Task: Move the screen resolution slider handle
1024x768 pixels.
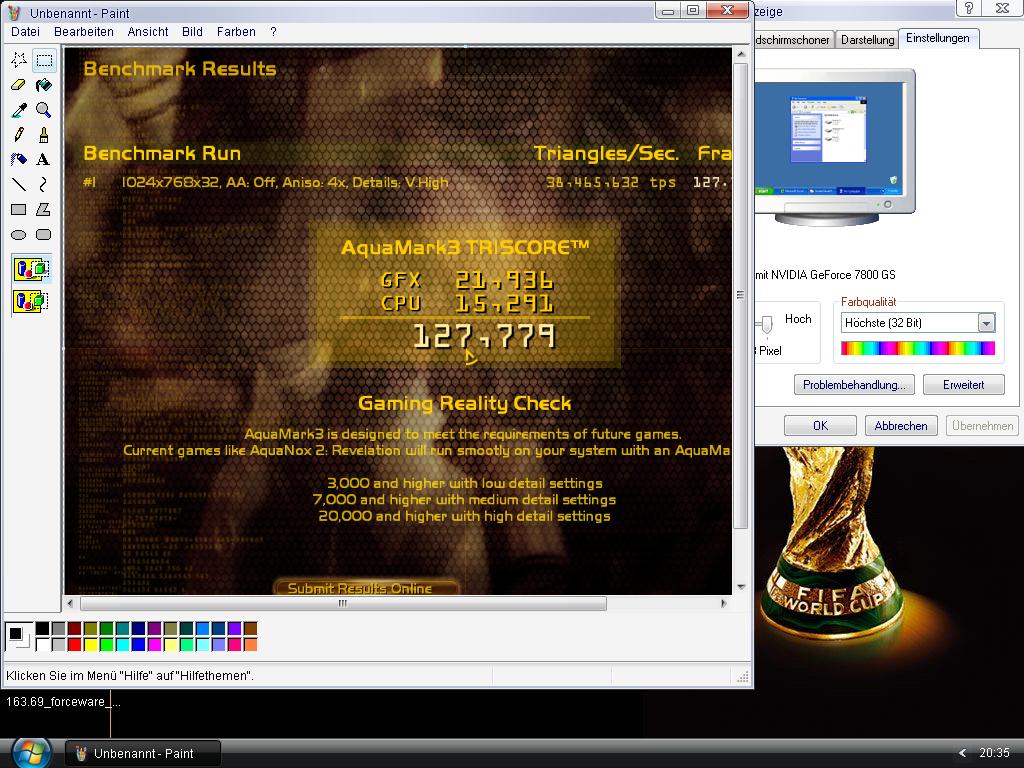Action: [767, 324]
